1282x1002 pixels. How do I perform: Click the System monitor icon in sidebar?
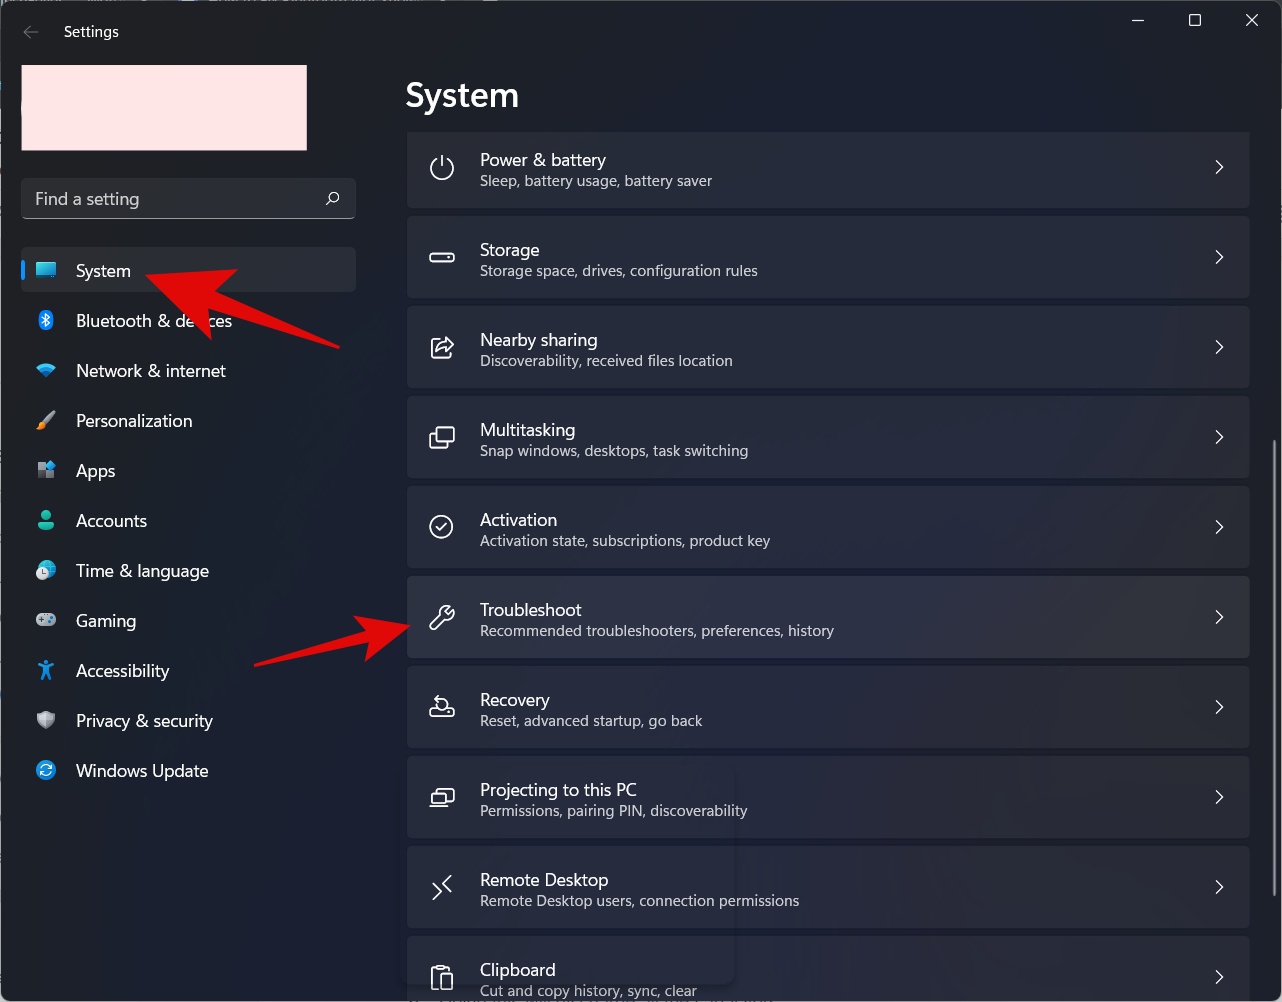[46, 270]
